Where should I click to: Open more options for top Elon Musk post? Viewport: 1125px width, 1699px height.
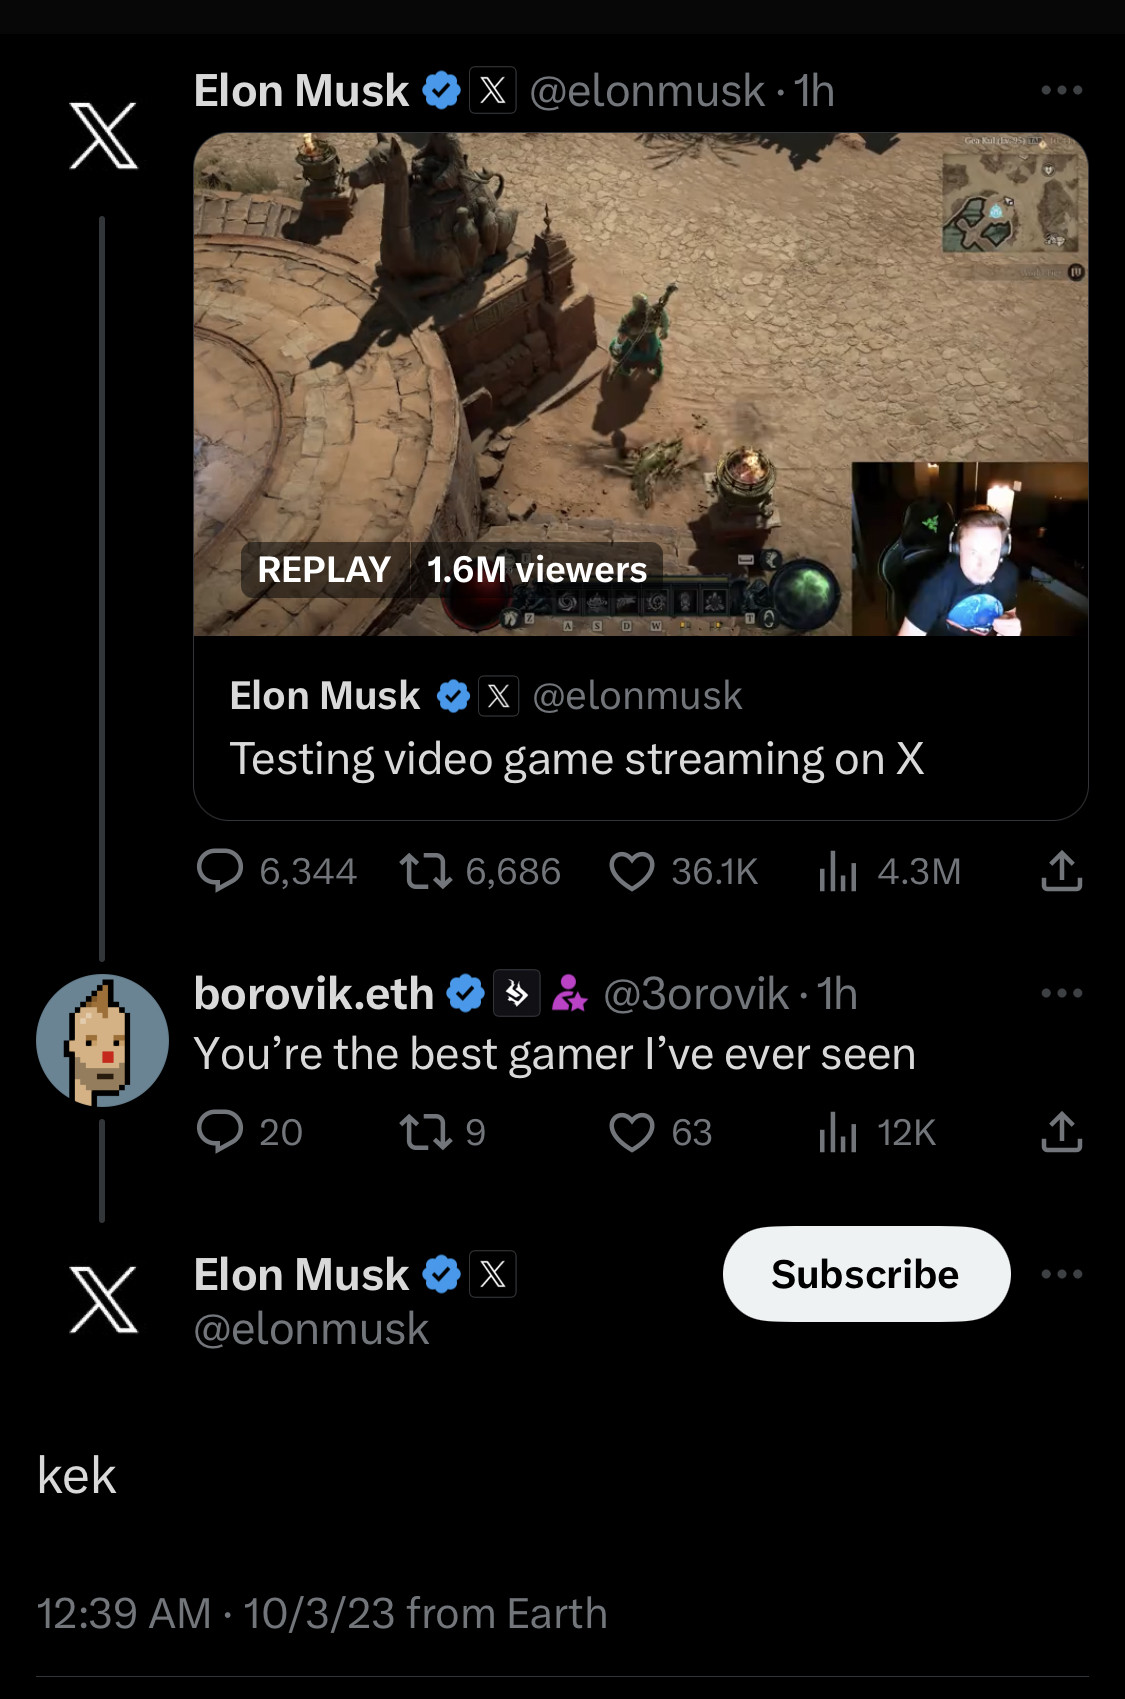(x=1061, y=90)
